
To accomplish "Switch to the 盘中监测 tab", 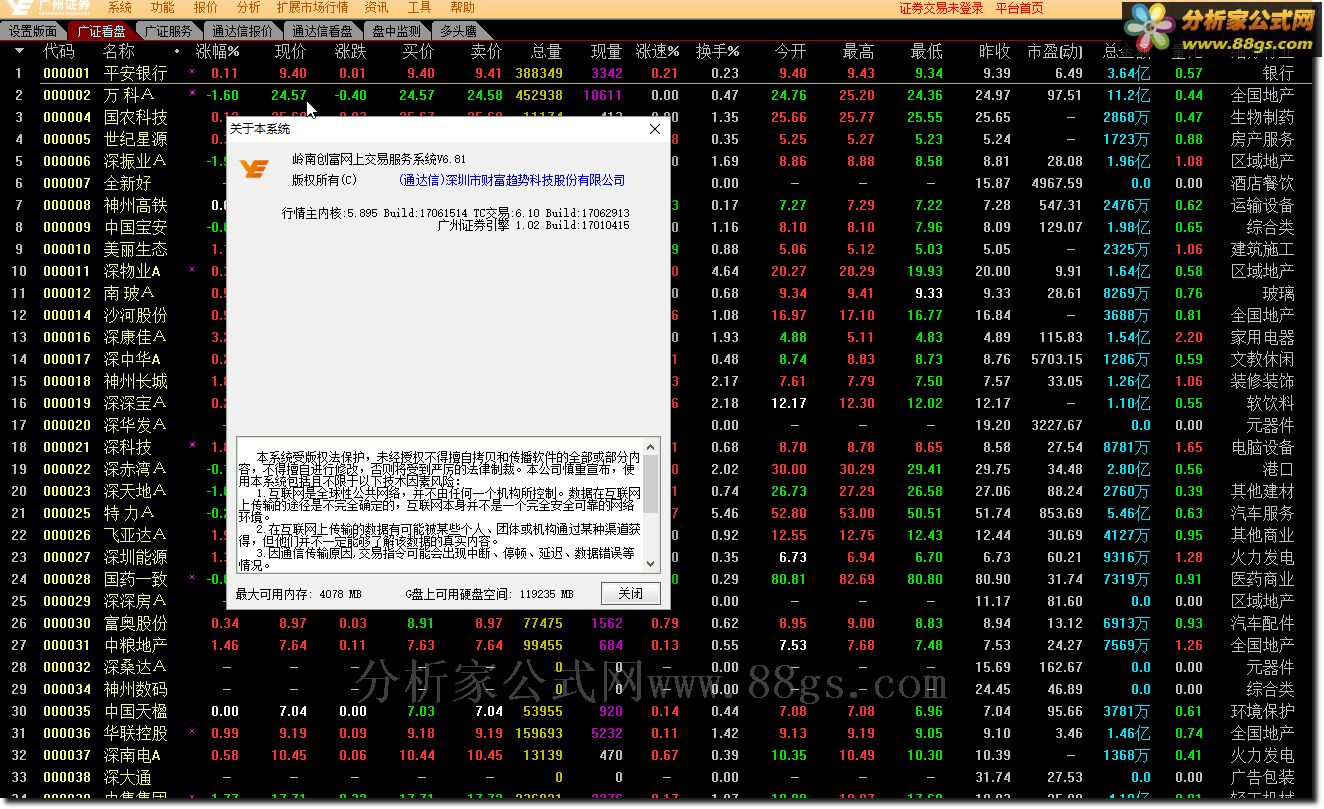I will pos(397,31).
